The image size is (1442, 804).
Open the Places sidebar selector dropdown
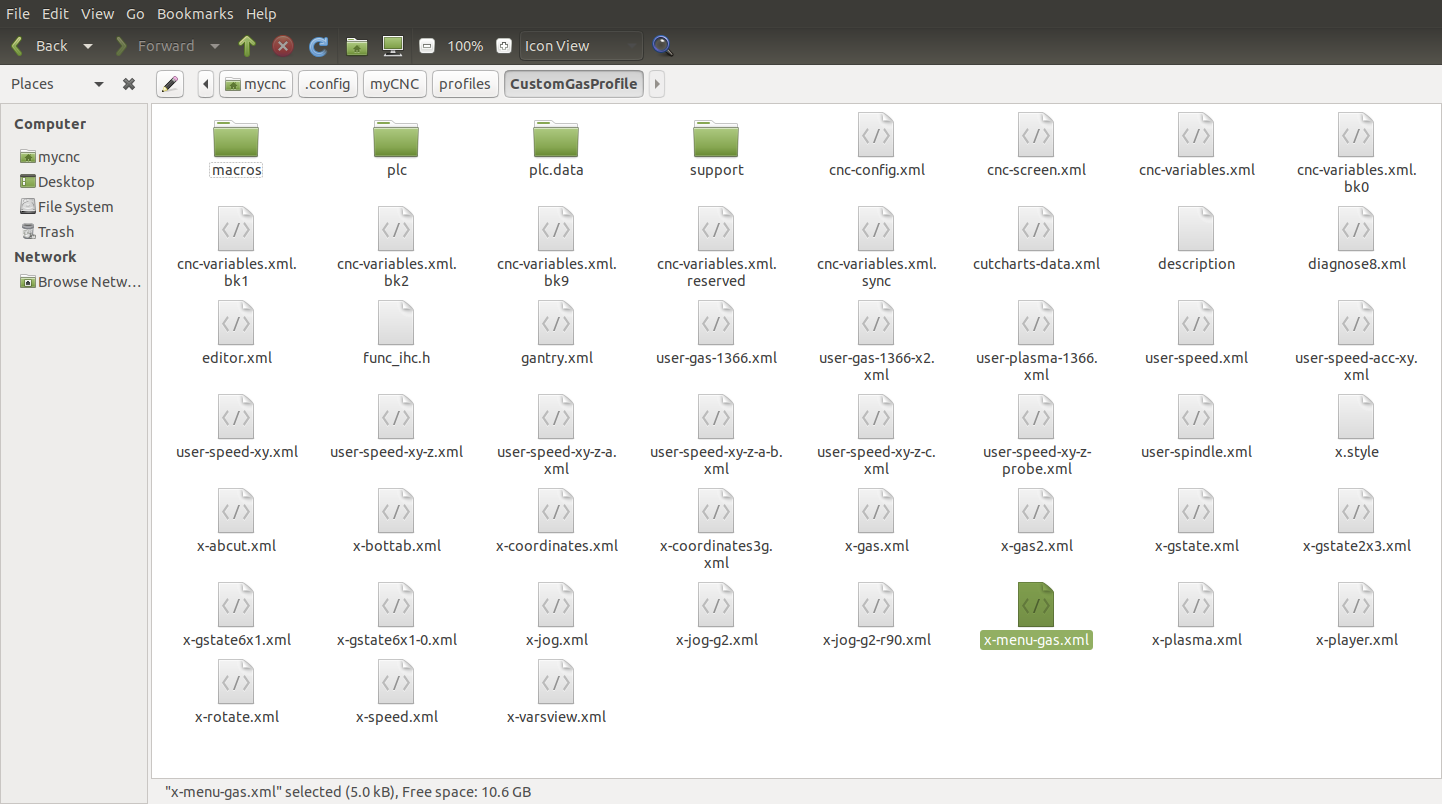(x=98, y=84)
